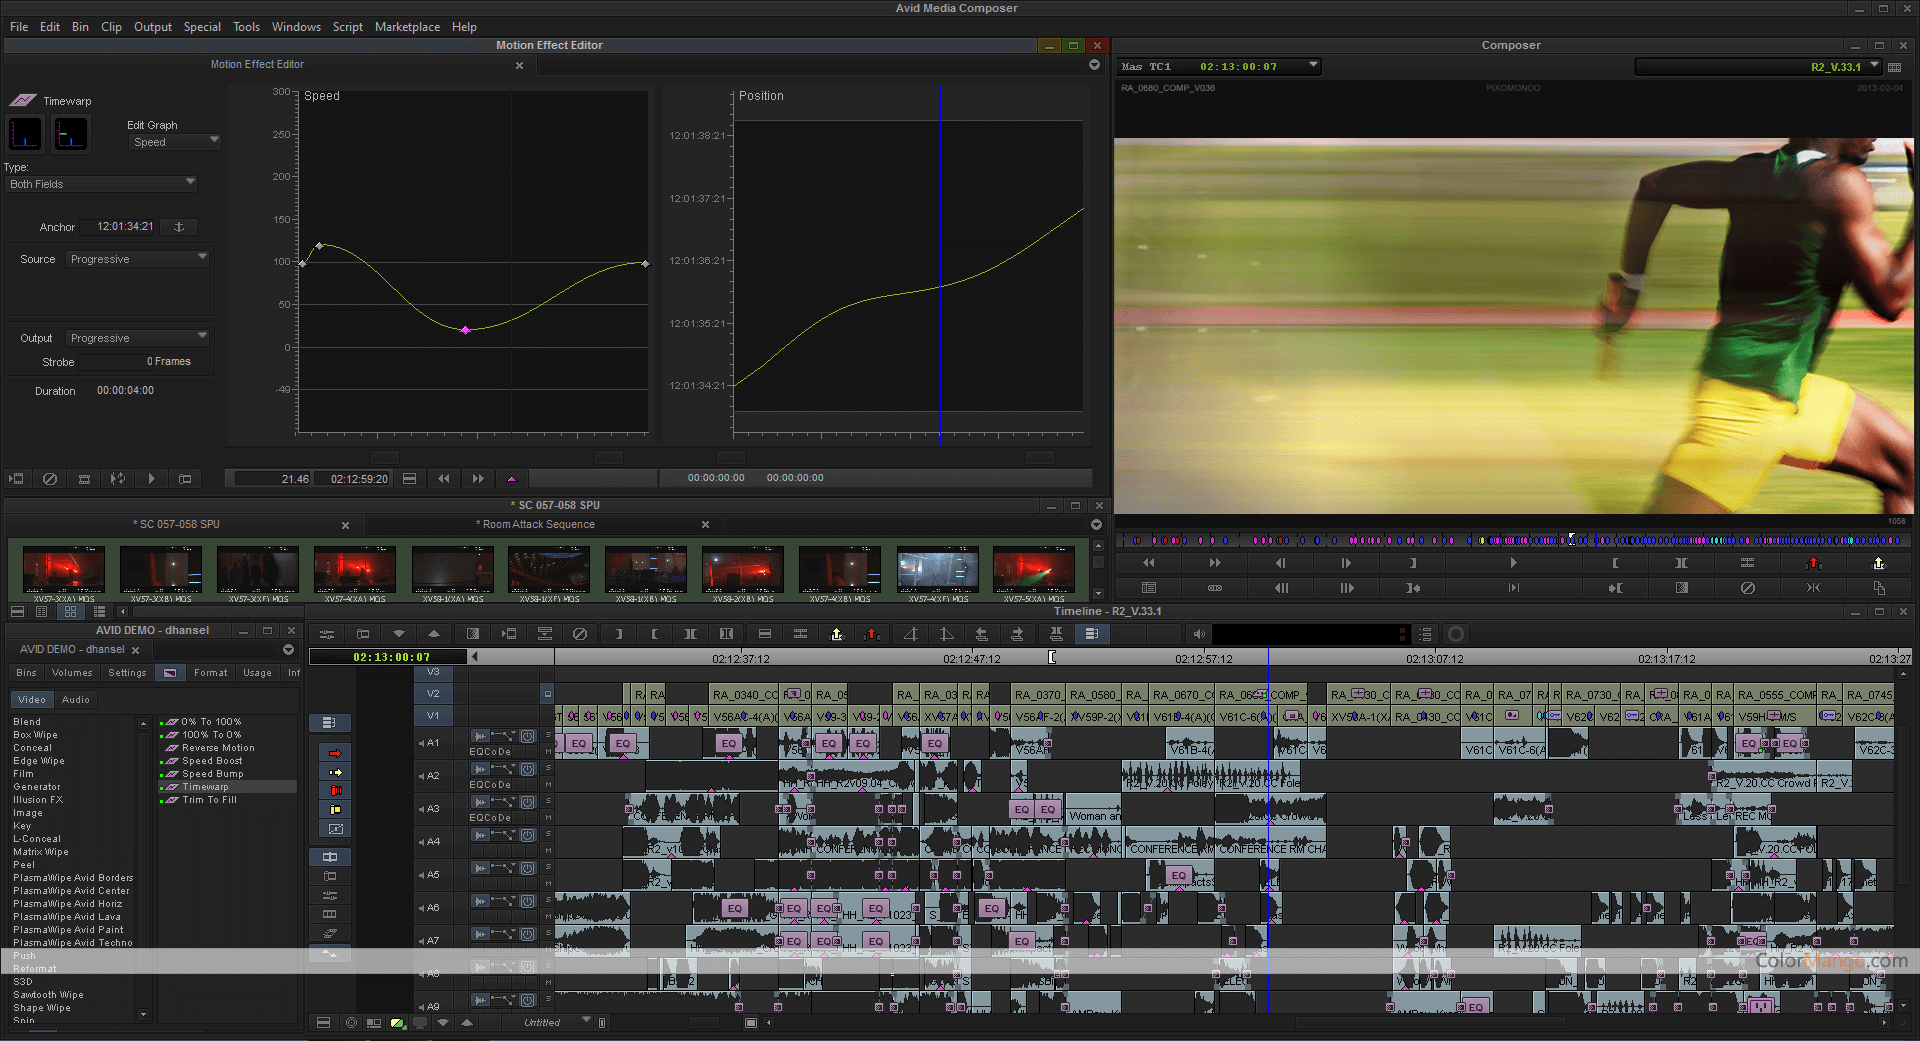Click the effect category list scrollbar

point(144,868)
